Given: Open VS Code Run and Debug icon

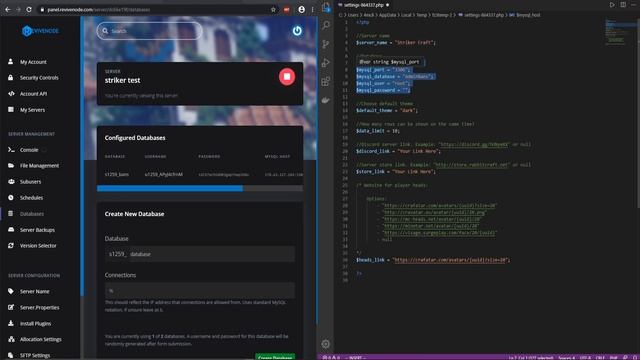Looking at the screenshot, I should (x=326, y=62).
